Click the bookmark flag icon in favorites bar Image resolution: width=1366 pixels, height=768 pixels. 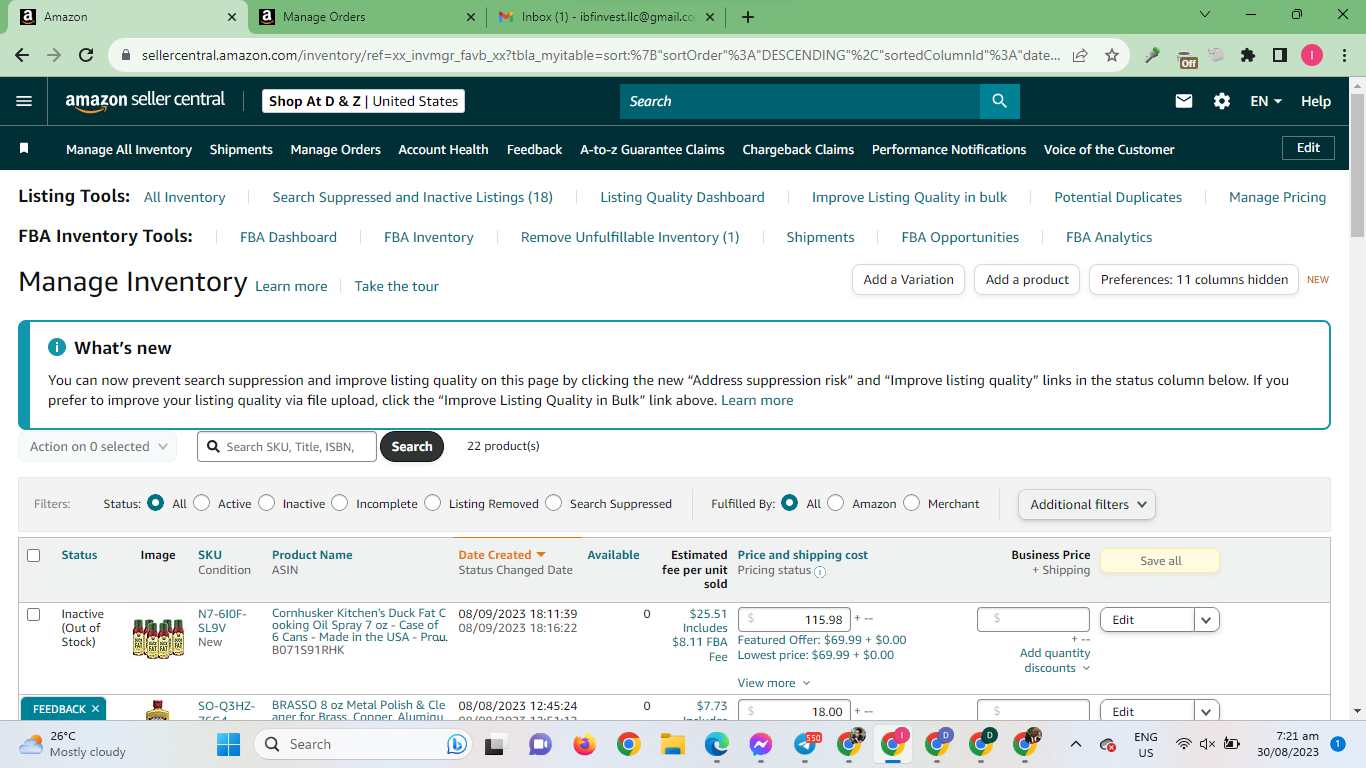(25, 148)
